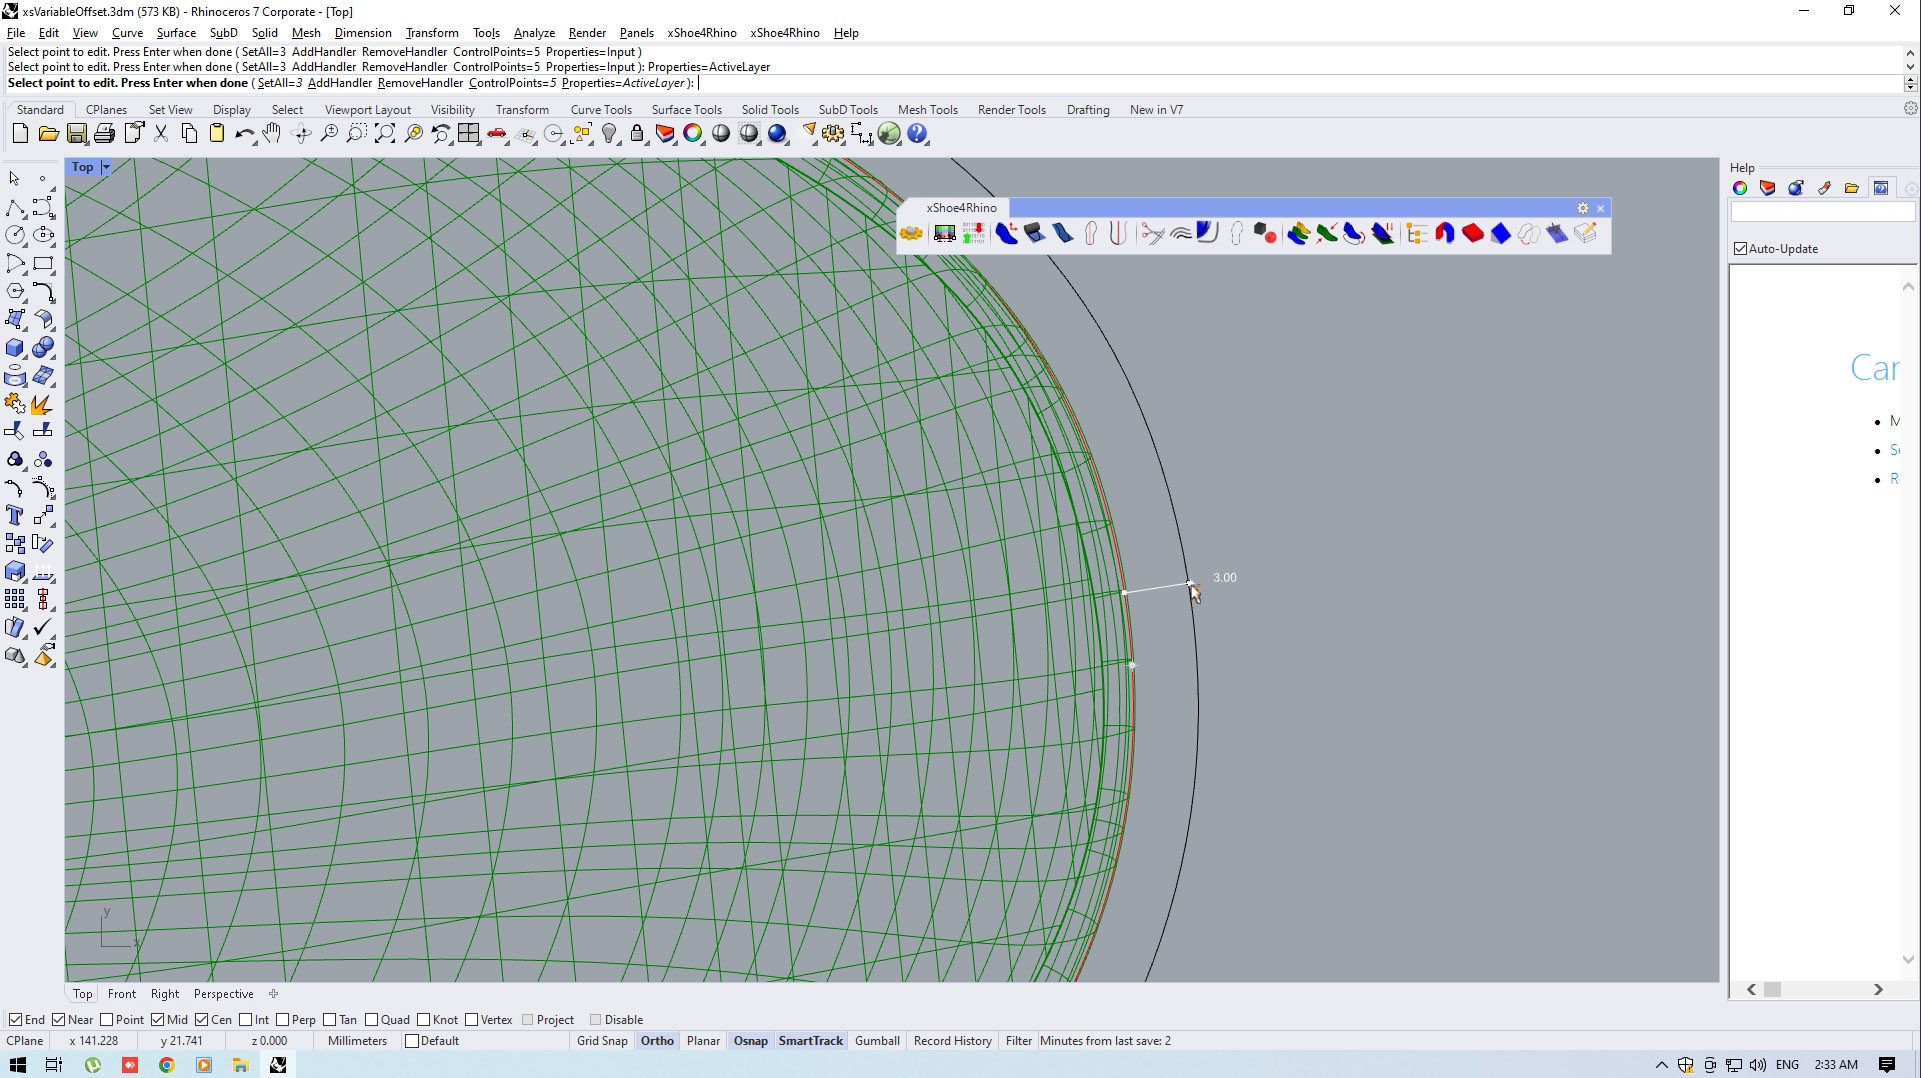Open the Top viewport title dropdown arrow
Screen dimensions: 1921x1078
pyautogui.click(x=106, y=167)
